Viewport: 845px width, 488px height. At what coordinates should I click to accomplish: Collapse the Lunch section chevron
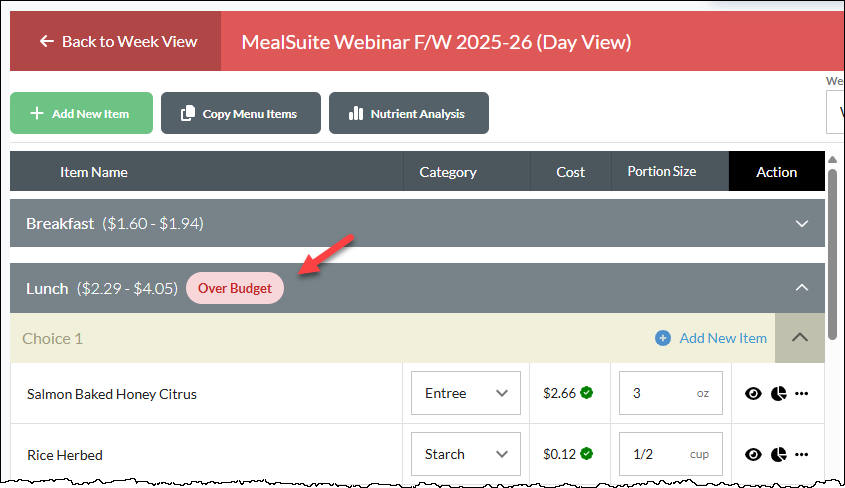802,288
